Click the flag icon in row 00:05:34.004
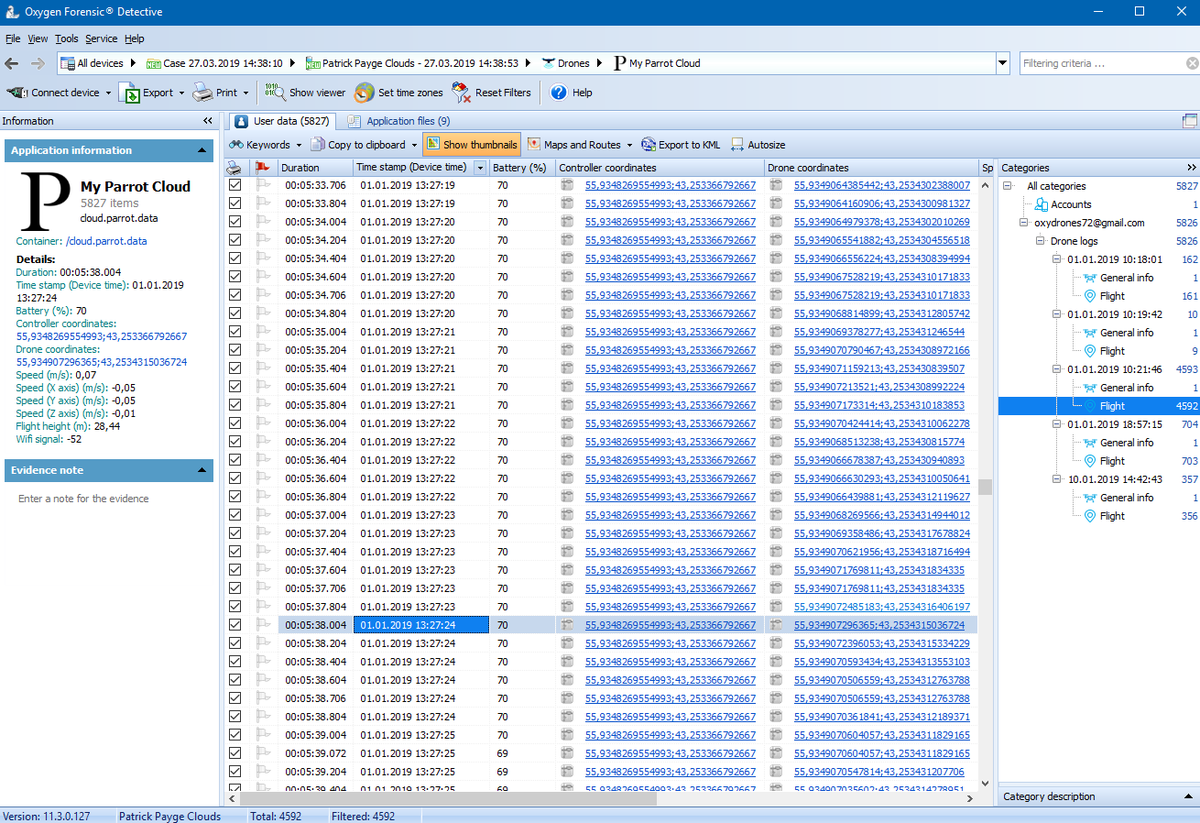Viewport: 1200px width, 823px height. 263,222
